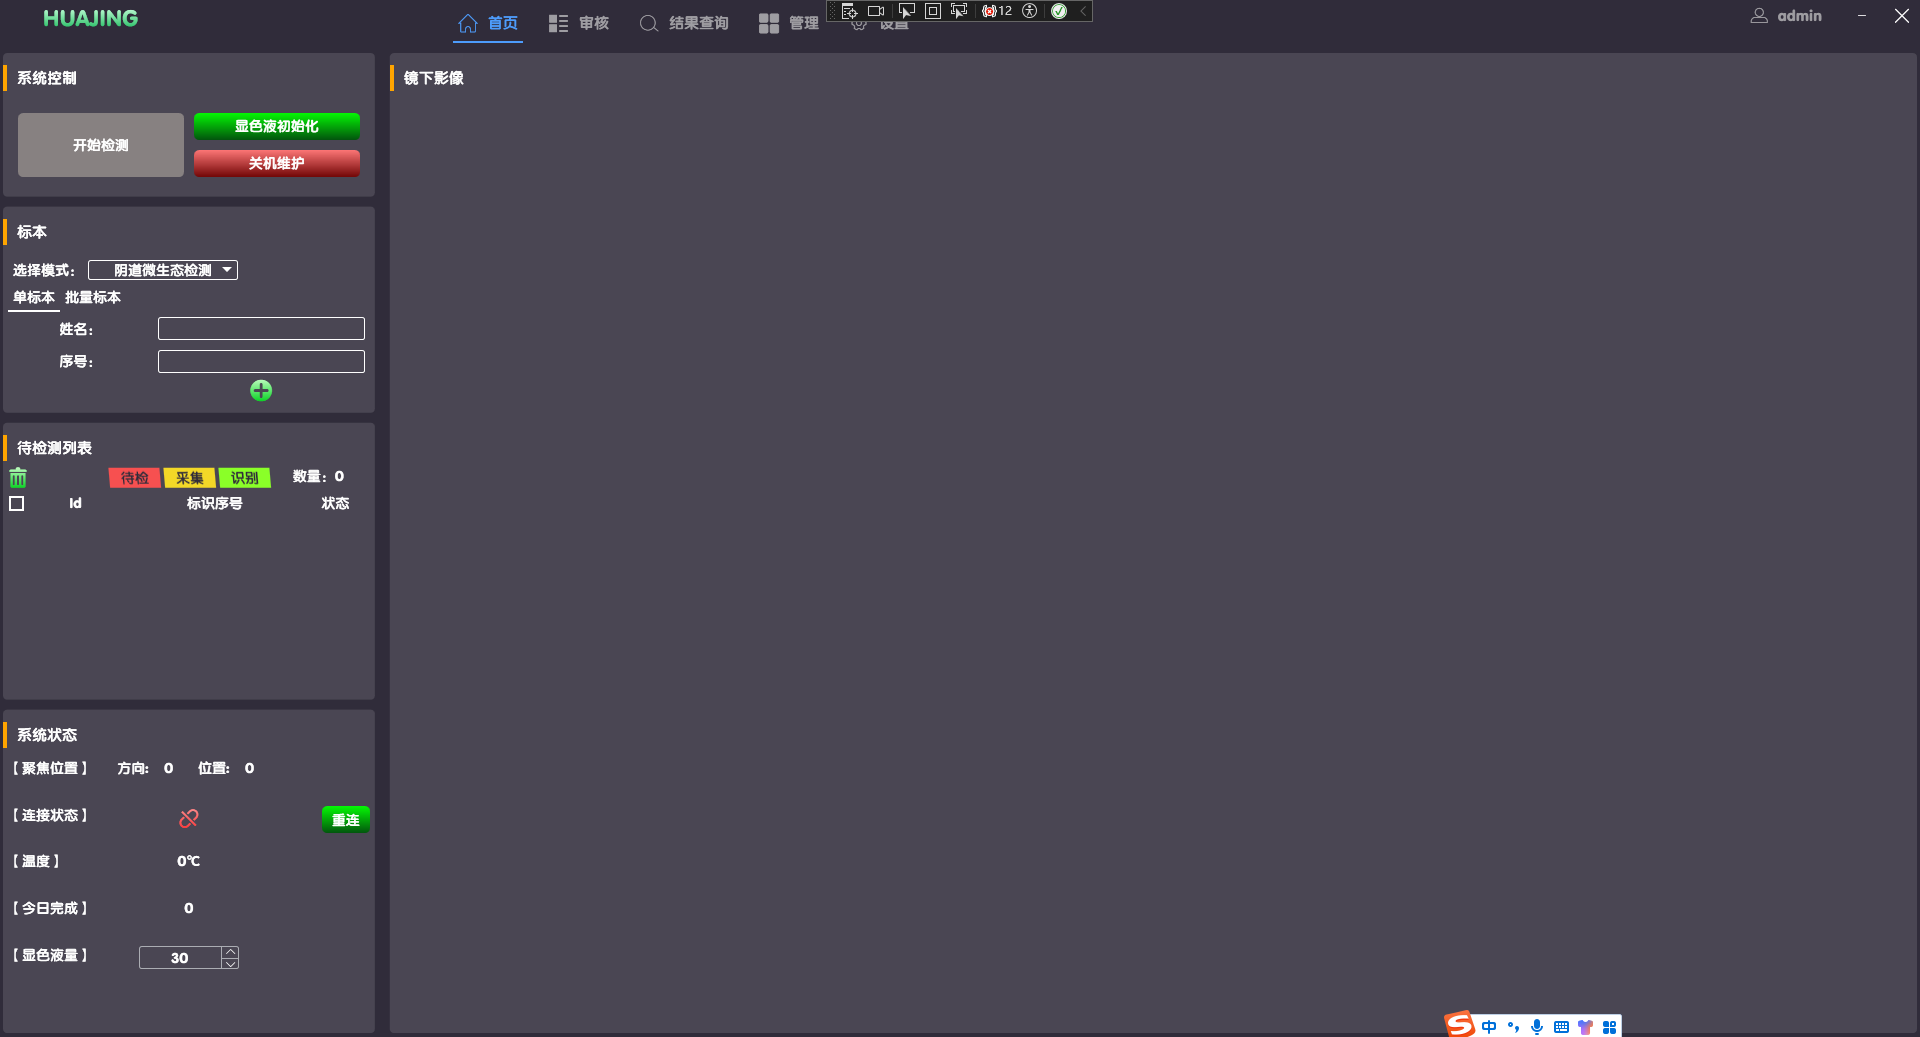1920x1037 pixels.
Task: Toggle the punctuation mode icon
Action: pyautogui.click(x=1513, y=1027)
